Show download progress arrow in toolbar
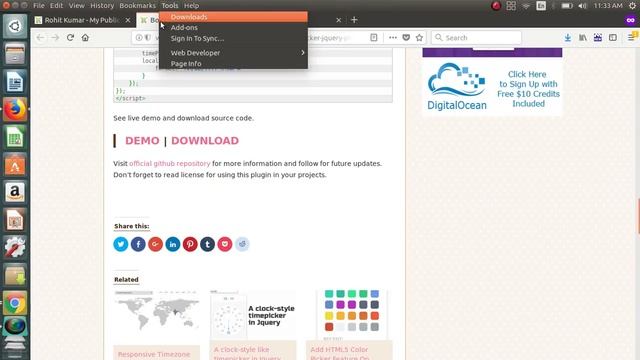The height and width of the screenshot is (360, 640). [x=567, y=38]
